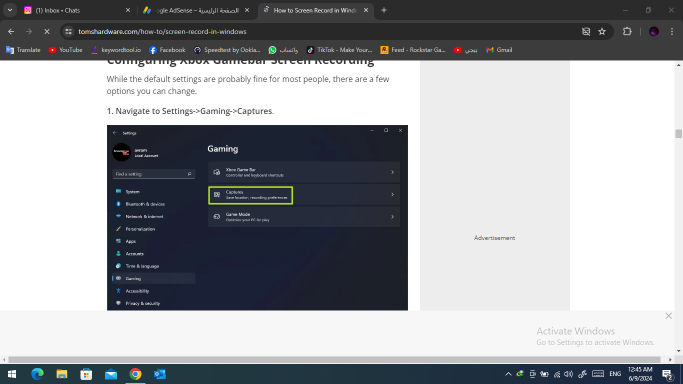
Task: Open the YouTube bookmark
Action: pyautogui.click(x=65, y=50)
